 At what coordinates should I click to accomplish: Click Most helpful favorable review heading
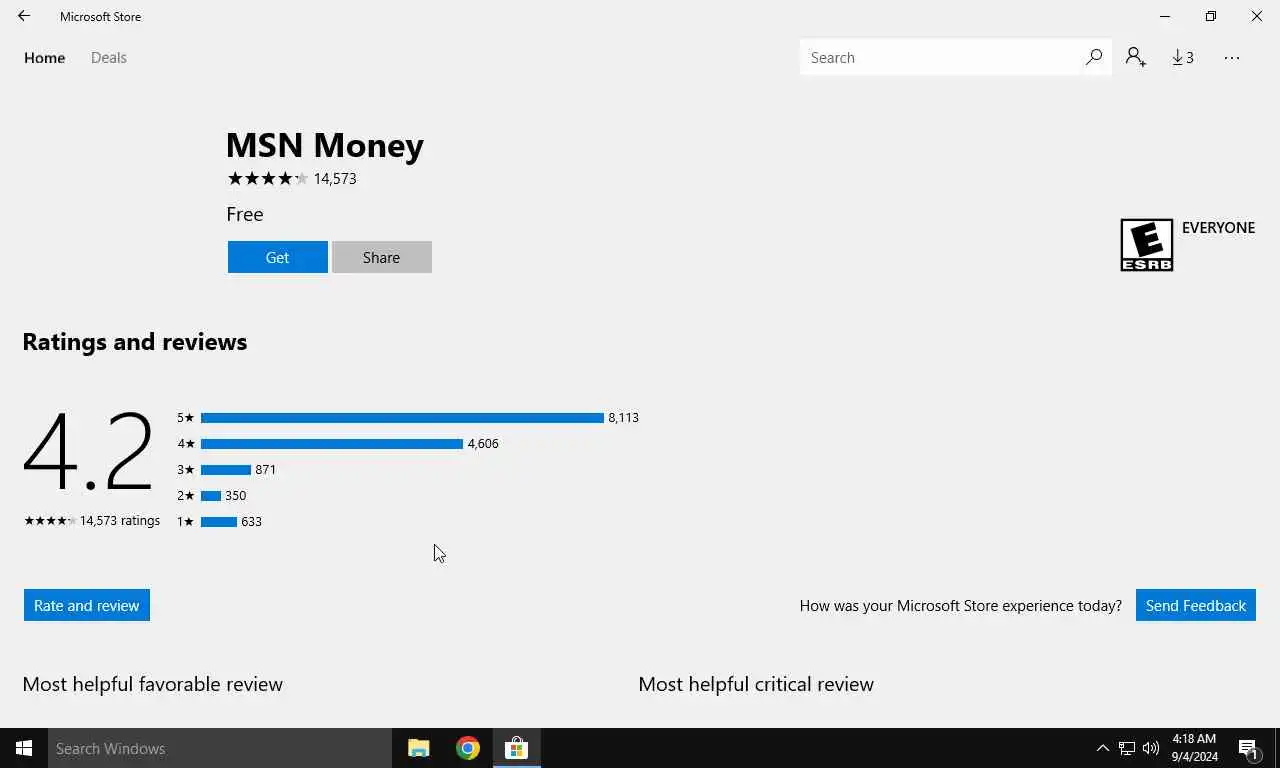click(x=153, y=684)
